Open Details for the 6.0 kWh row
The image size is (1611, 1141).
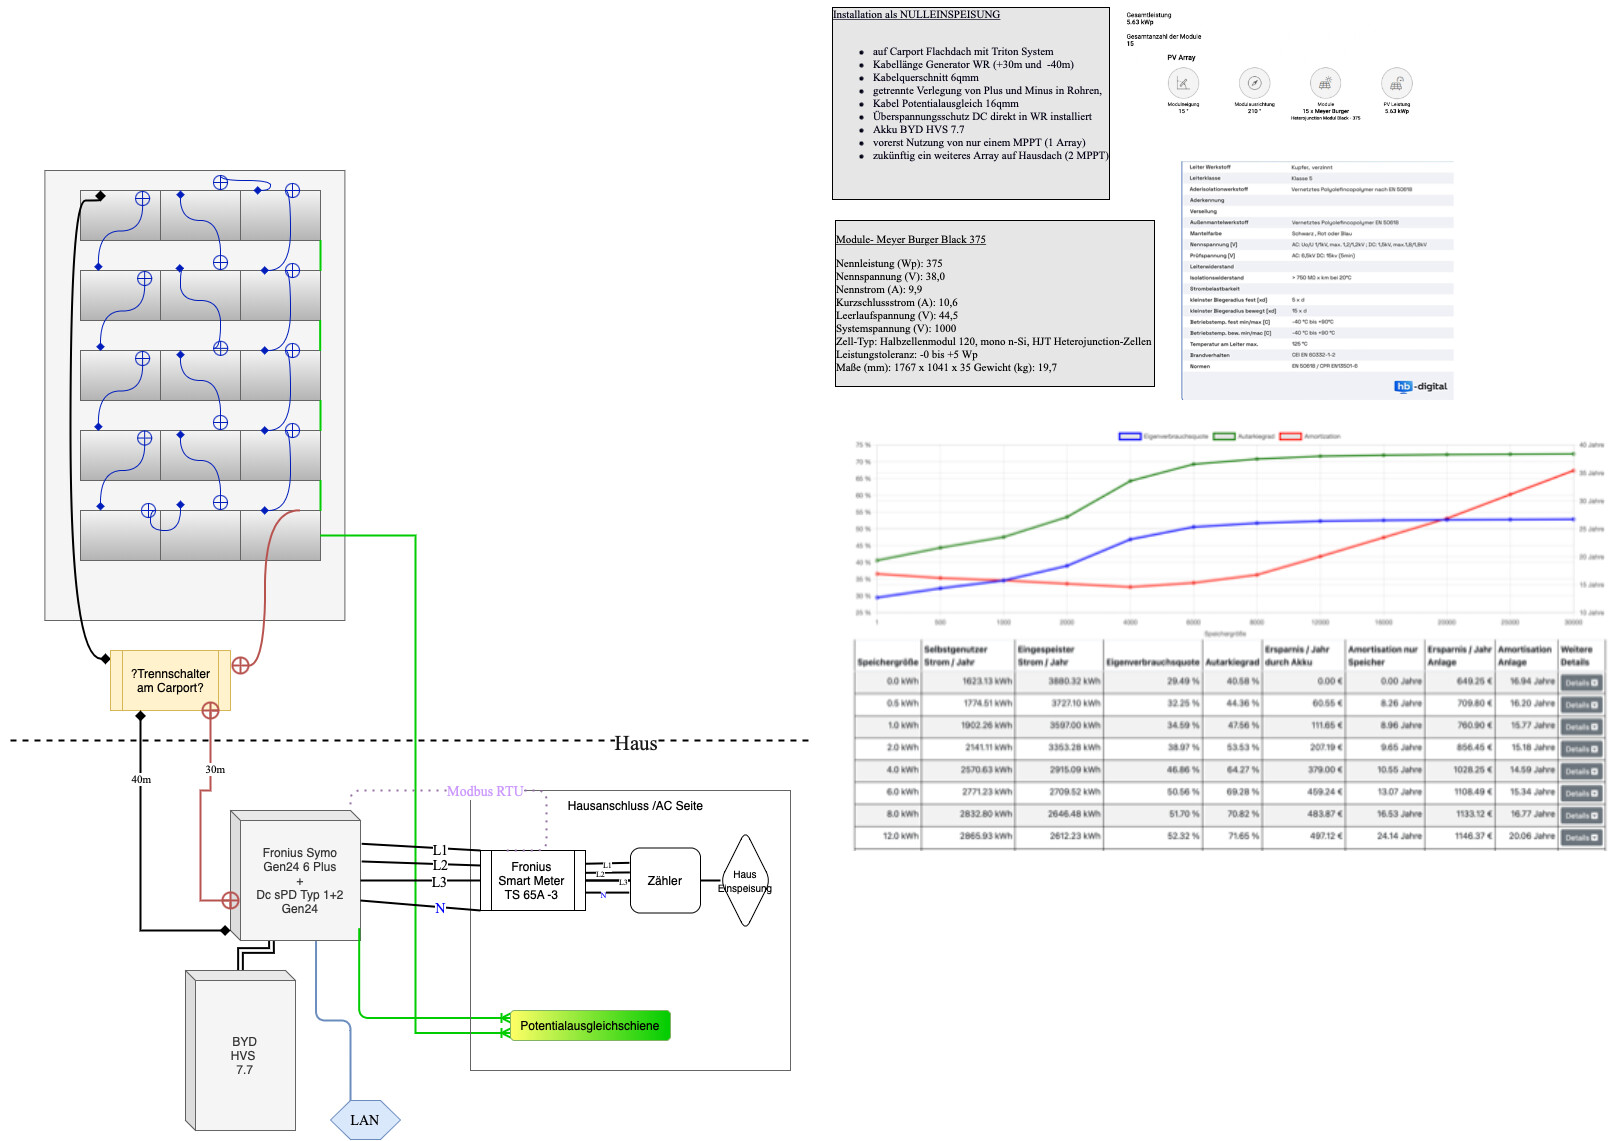[x=1581, y=794]
